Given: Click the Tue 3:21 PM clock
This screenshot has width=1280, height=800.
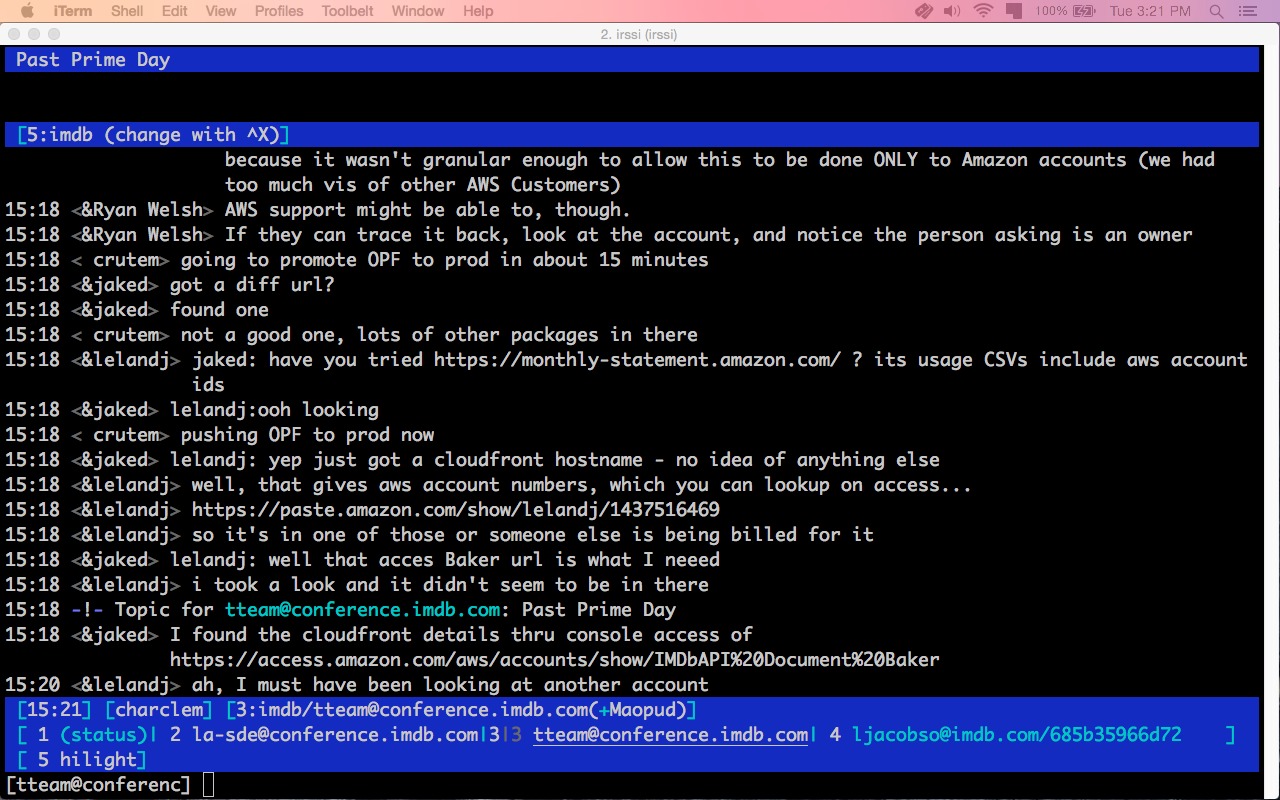Looking at the screenshot, I should pos(1150,11).
